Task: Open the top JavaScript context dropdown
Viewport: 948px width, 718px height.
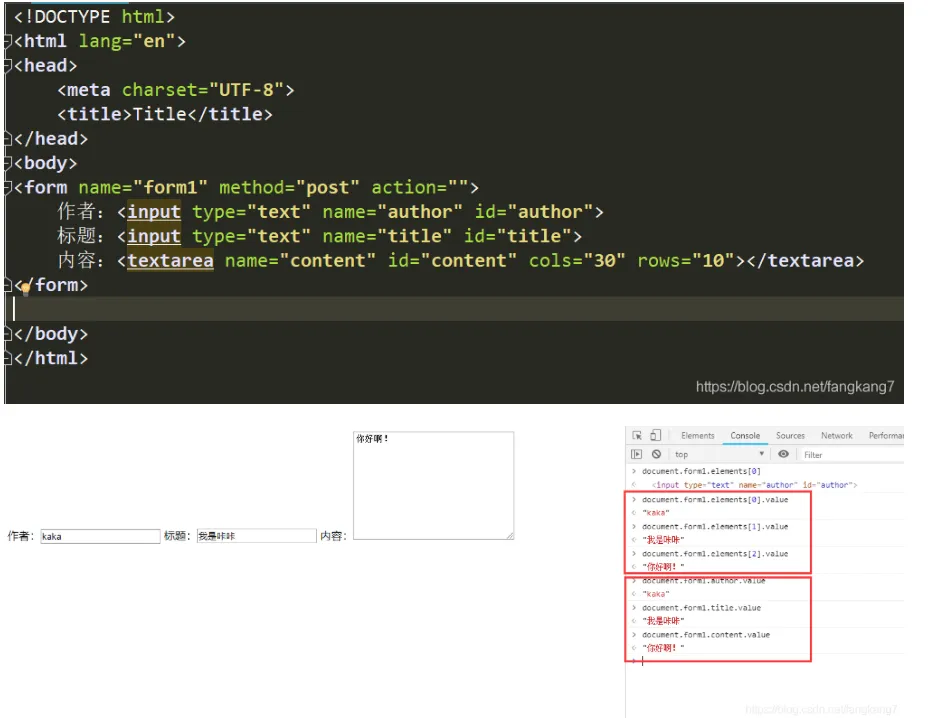Action: pyautogui.click(x=719, y=454)
